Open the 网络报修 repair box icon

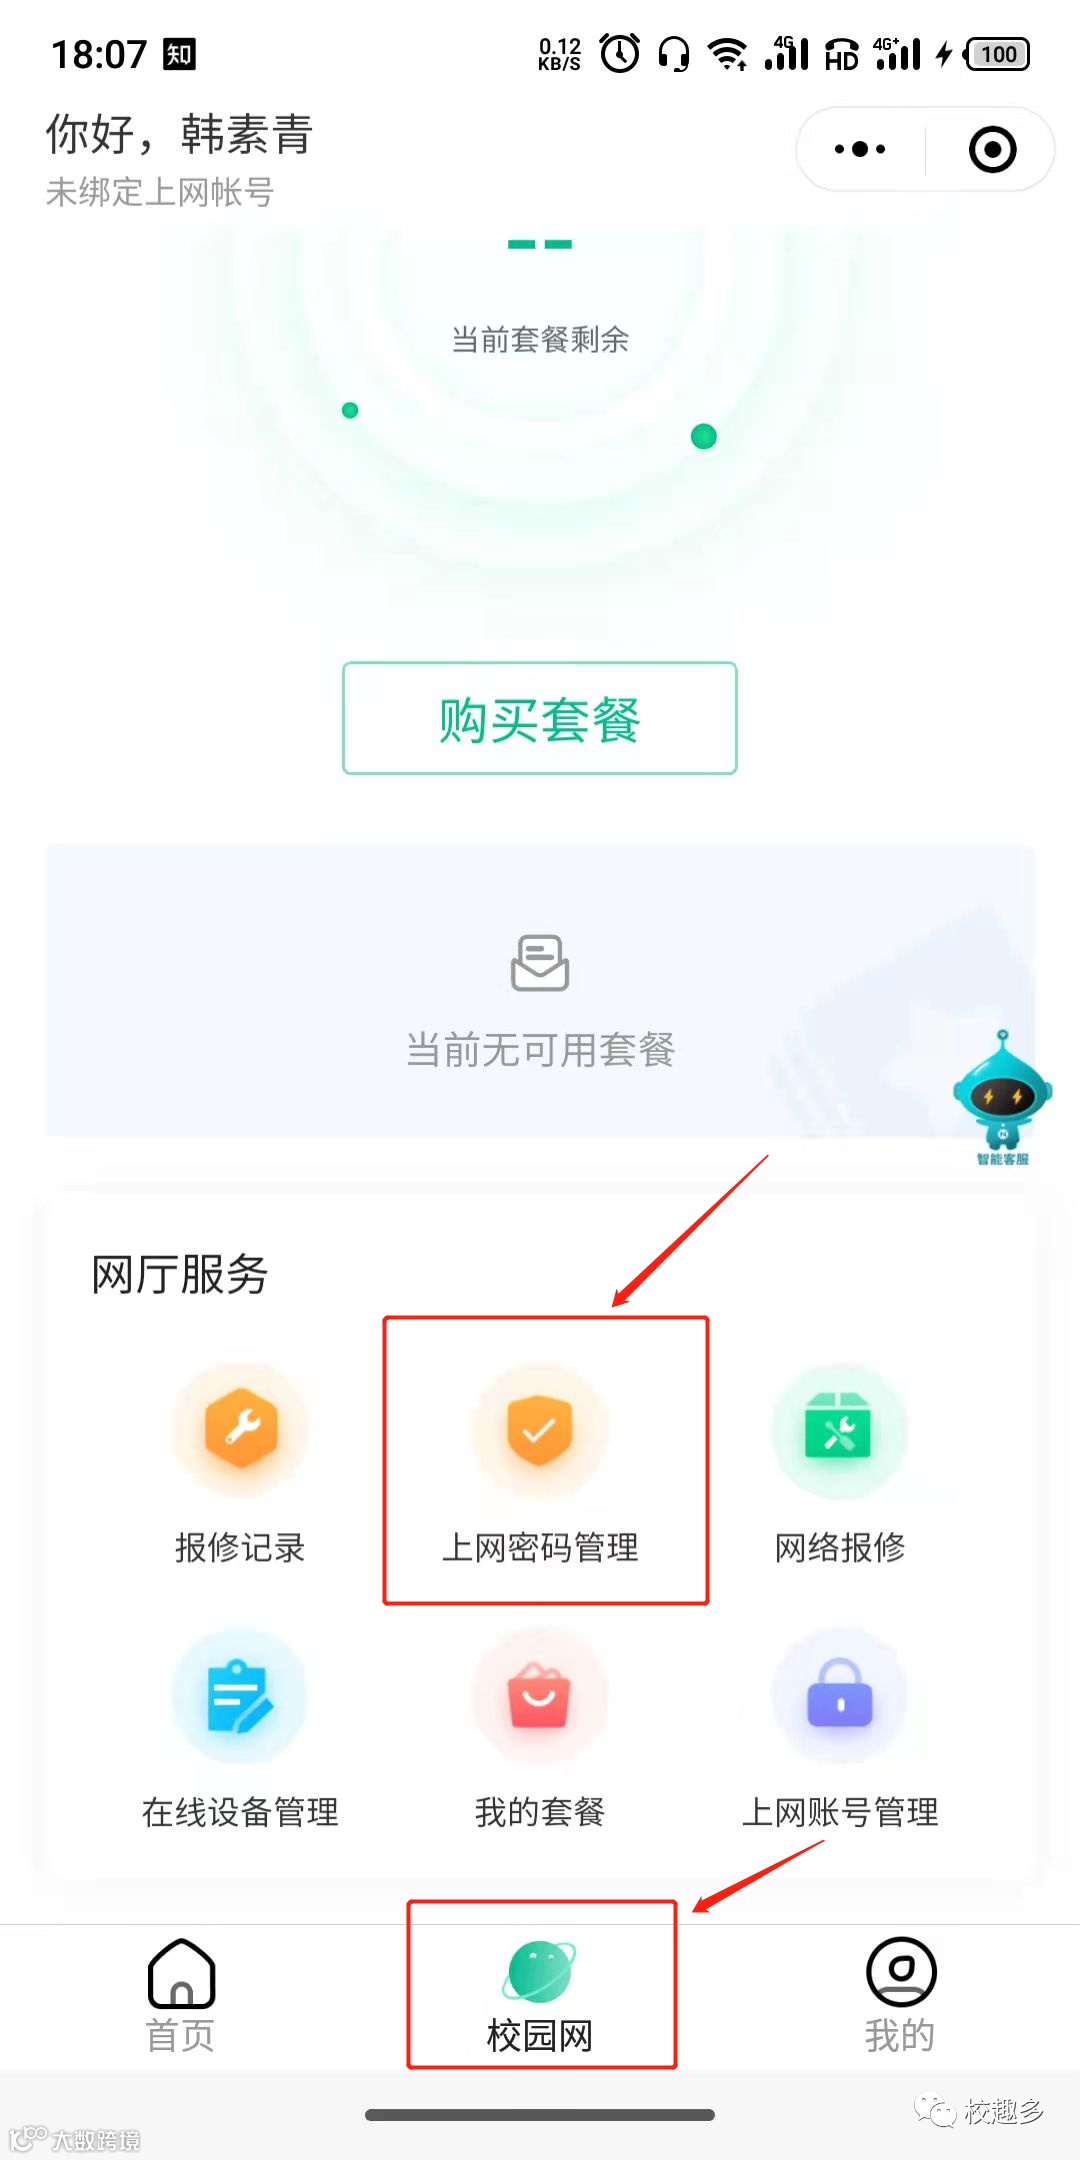[839, 1430]
